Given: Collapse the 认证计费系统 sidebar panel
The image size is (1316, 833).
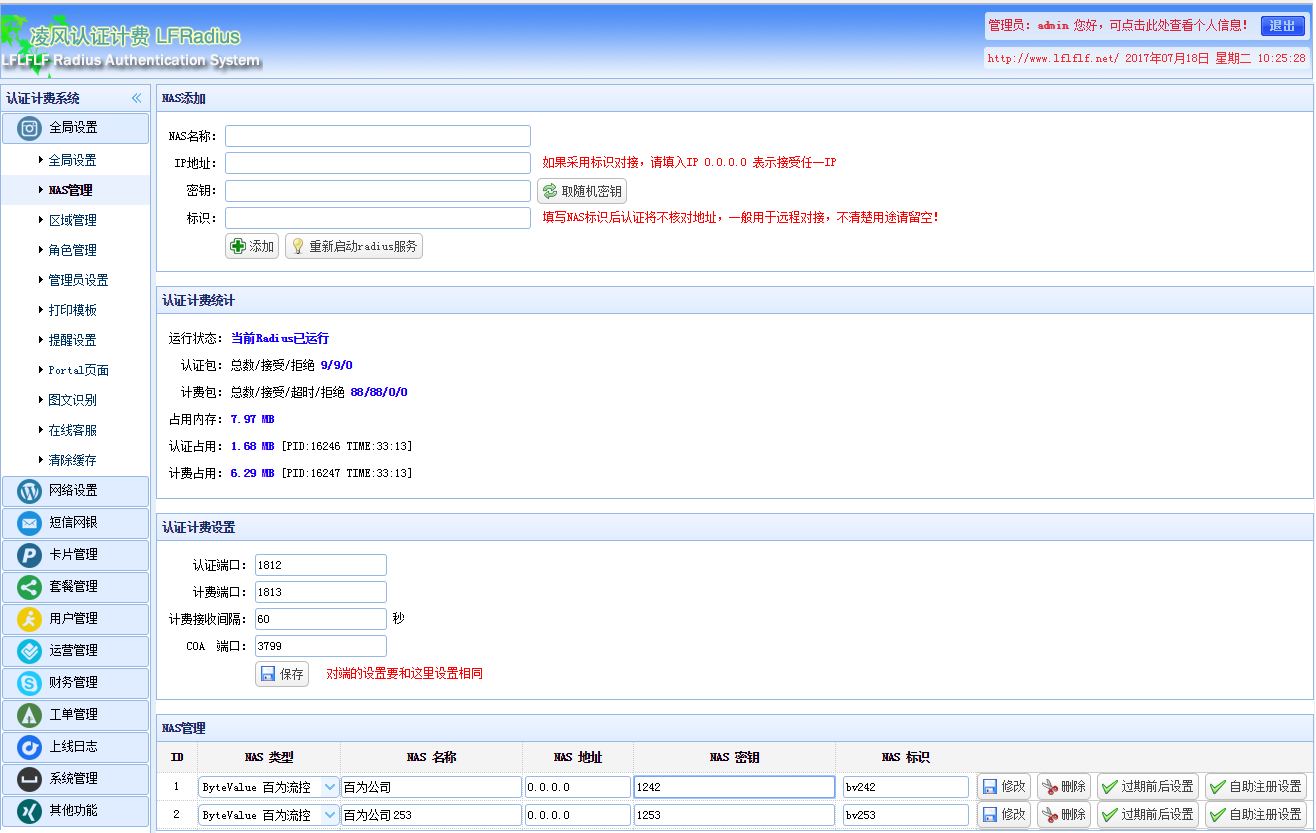Looking at the screenshot, I should (136, 98).
